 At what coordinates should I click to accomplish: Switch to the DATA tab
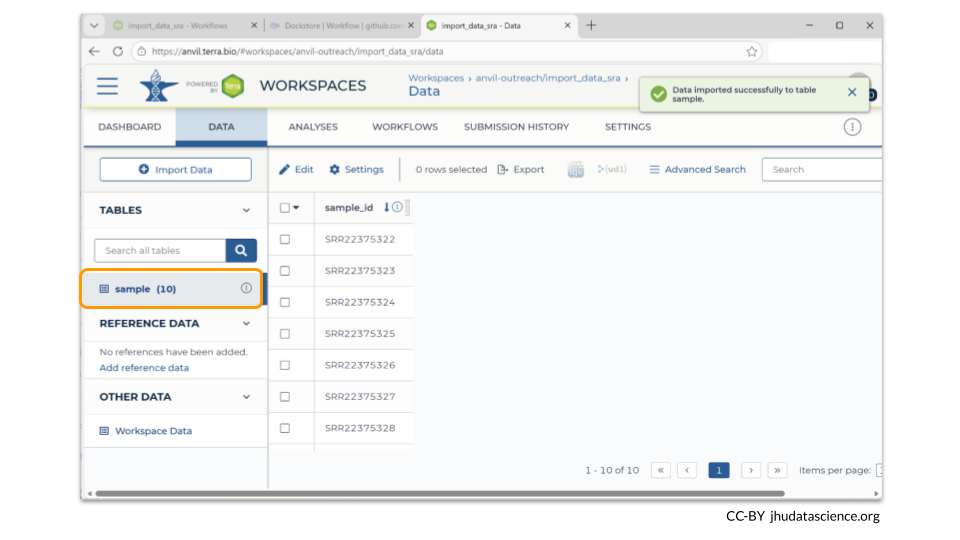(x=221, y=127)
